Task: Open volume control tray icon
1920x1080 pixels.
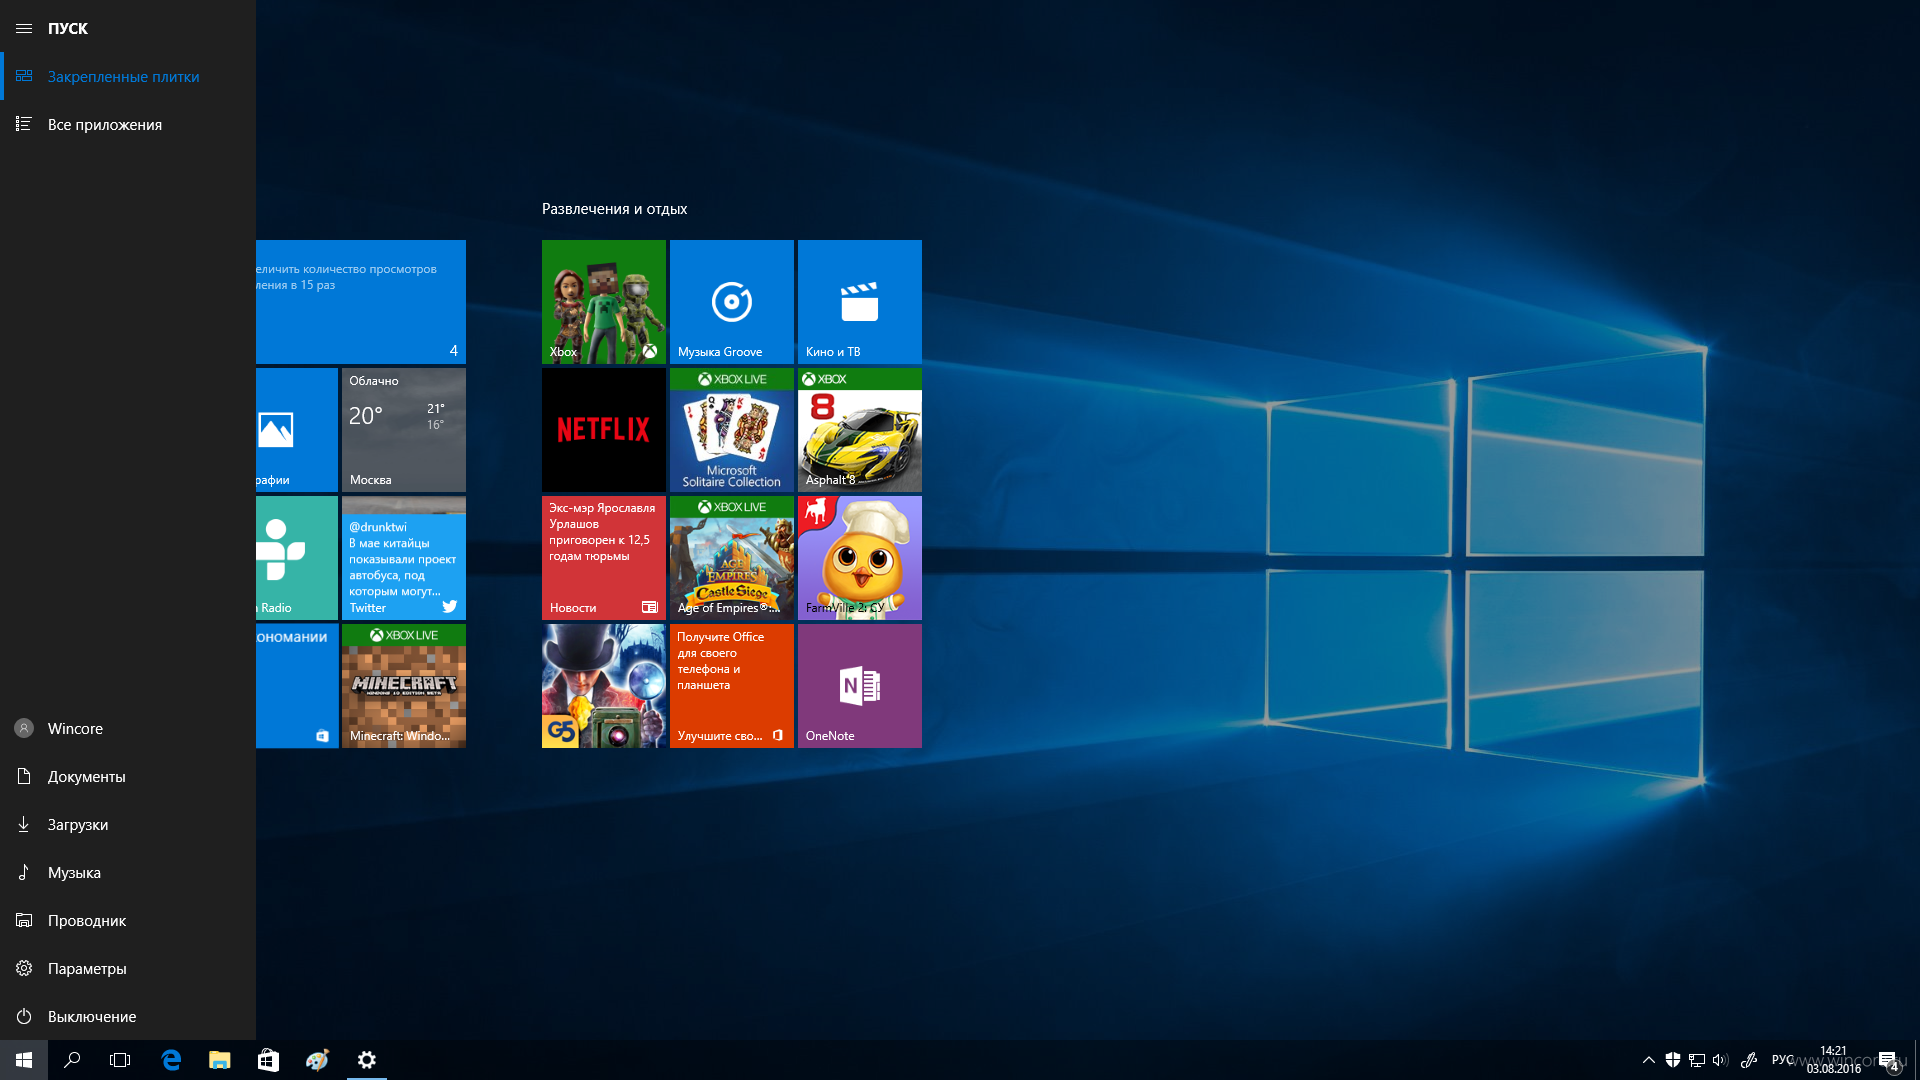Action: [1720, 1060]
